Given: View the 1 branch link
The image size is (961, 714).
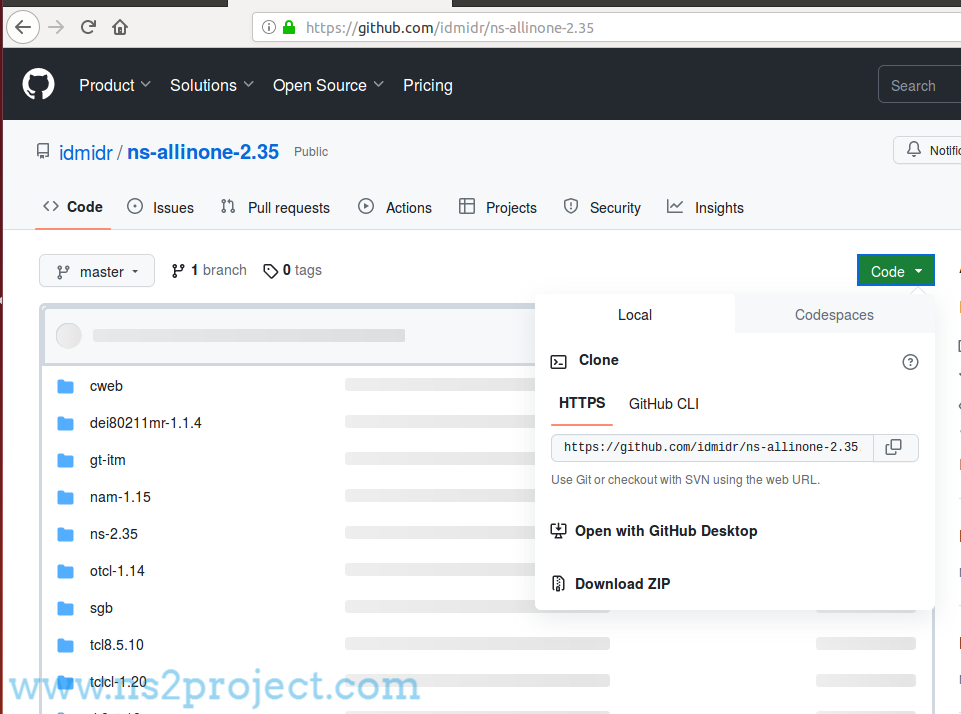Looking at the screenshot, I should [x=209, y=270].
